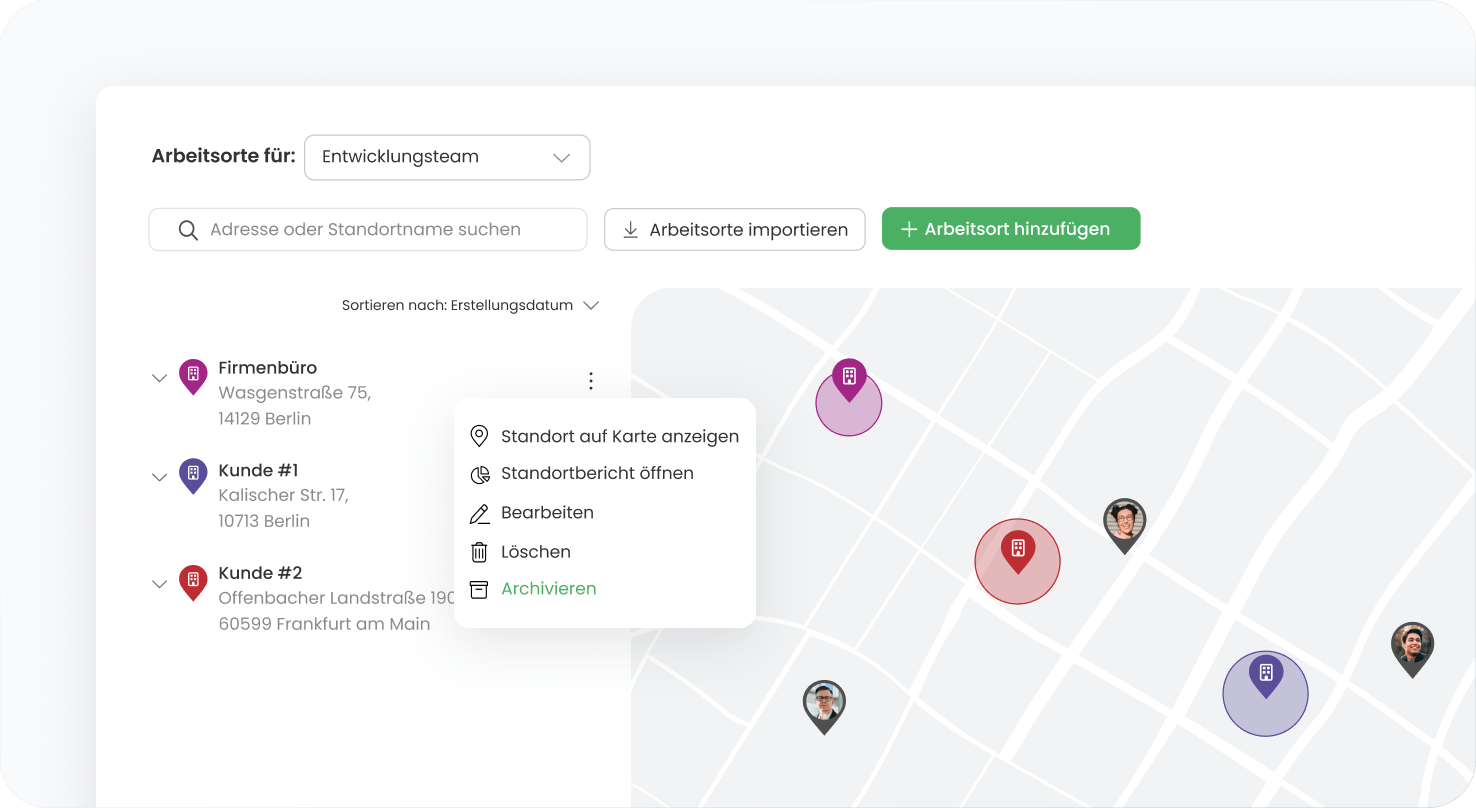Expand the Firmenbüro entry chevron
Image resolution: width=1476 pixels, height=808 pixels.
pyautogui.click(x=159, y=378)
